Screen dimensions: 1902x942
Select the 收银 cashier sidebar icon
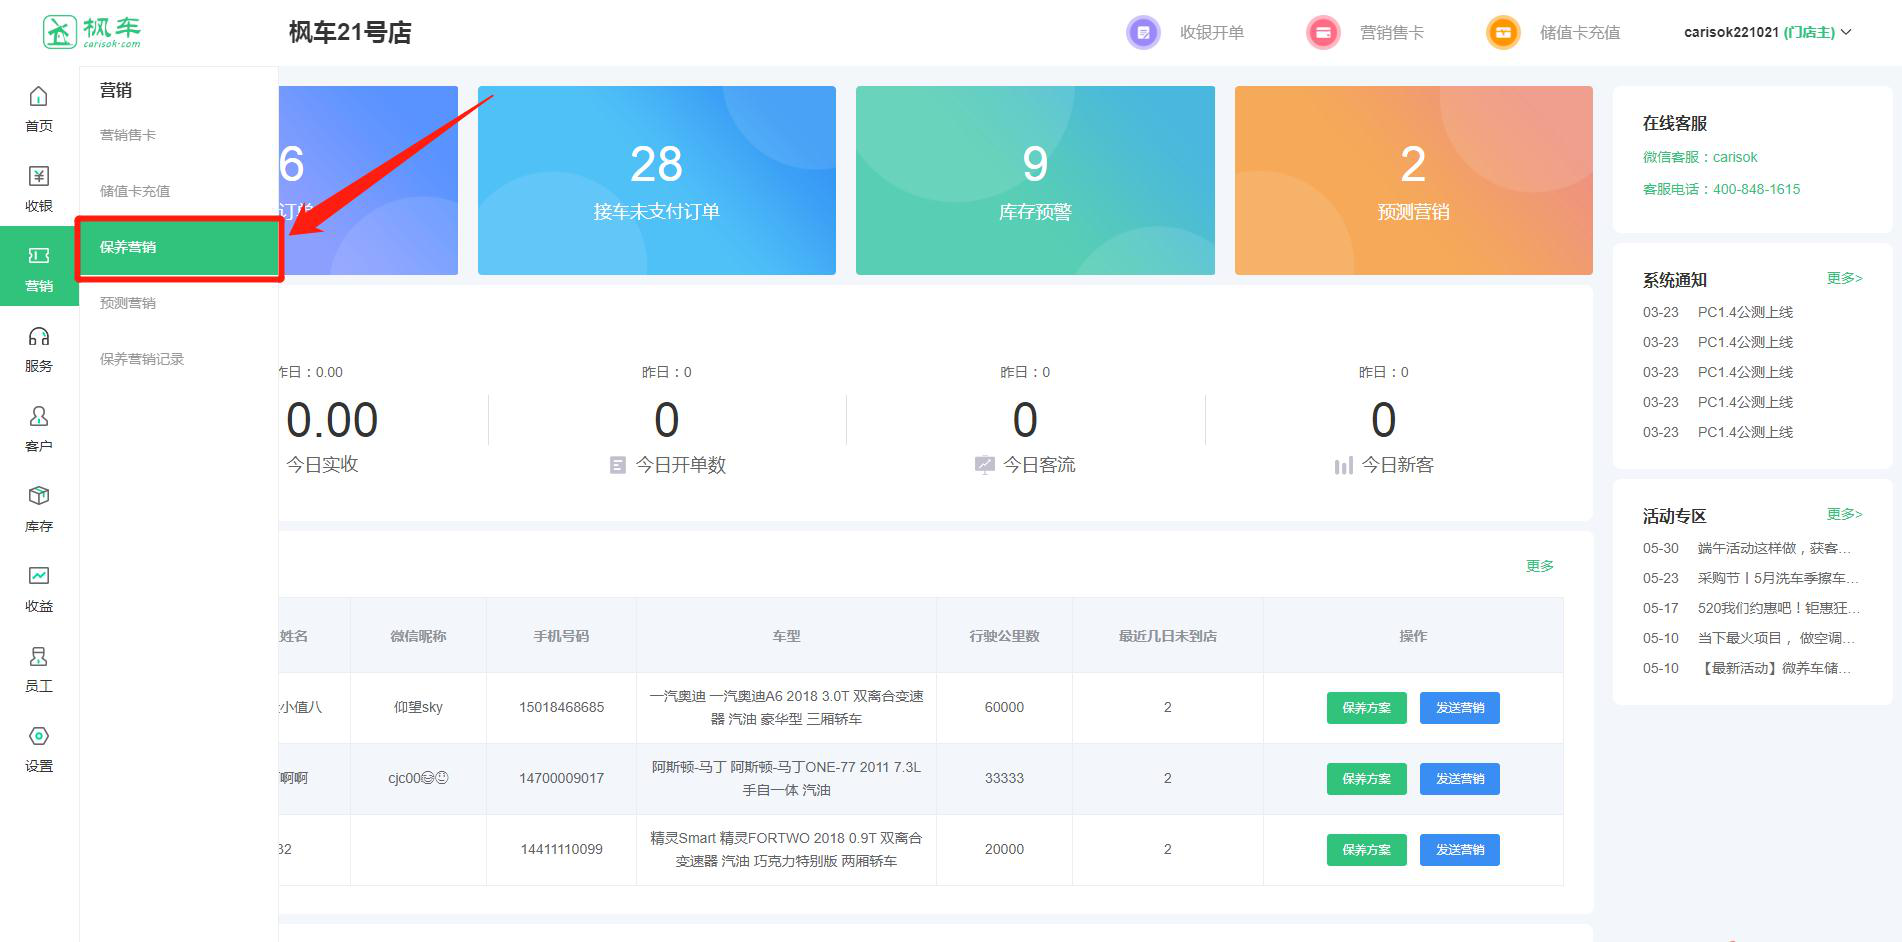coord(38,177)
